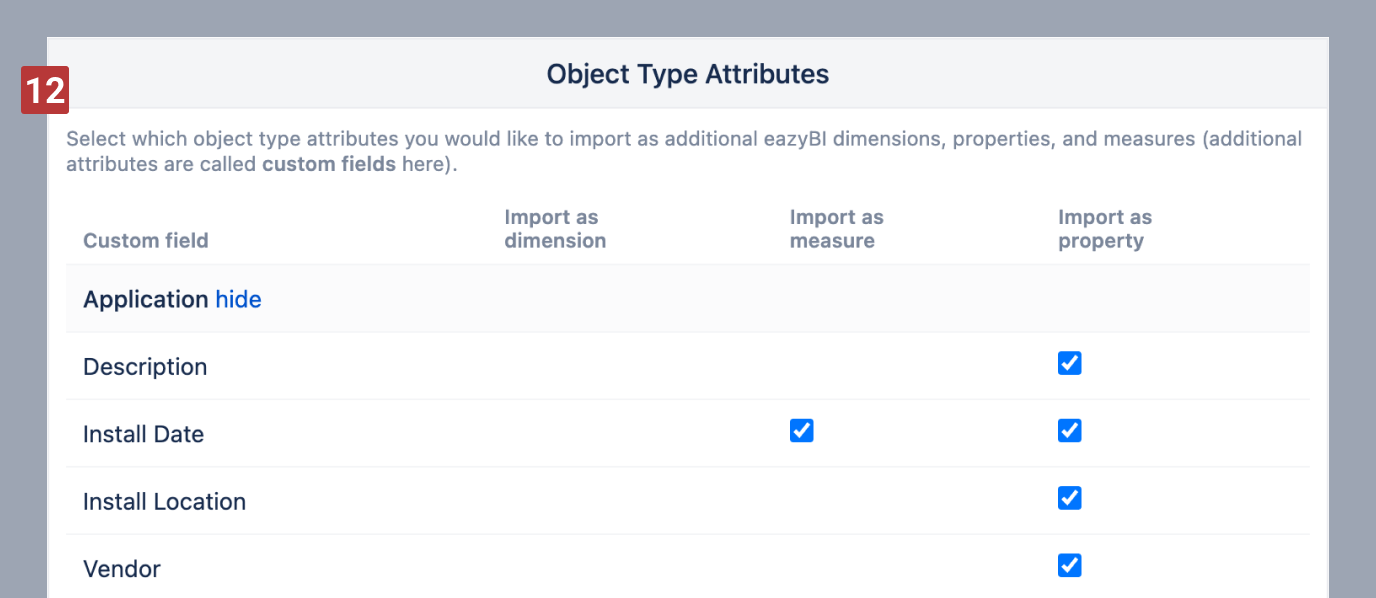Collapse Application attributes via hide link

[238, 299]
